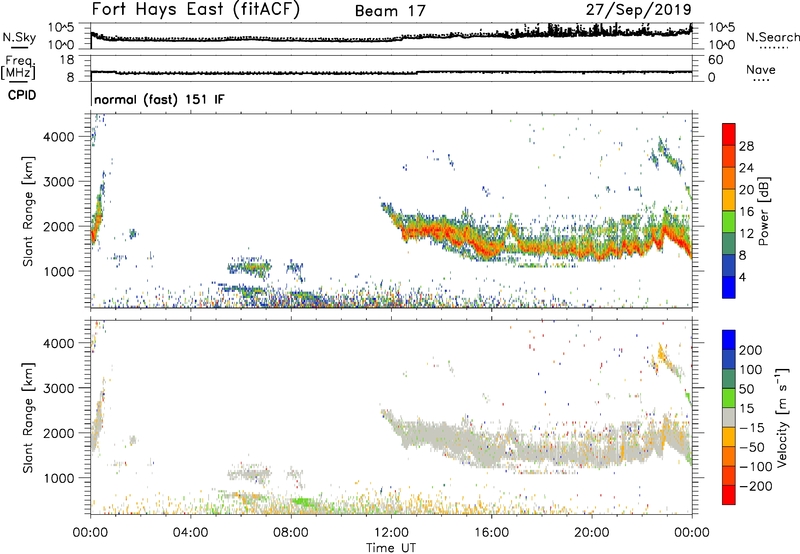Image resolution: width=800 pixels, height=554 pixels.
Task: Click the 'Nave' legend label
Action: point(760,70)
